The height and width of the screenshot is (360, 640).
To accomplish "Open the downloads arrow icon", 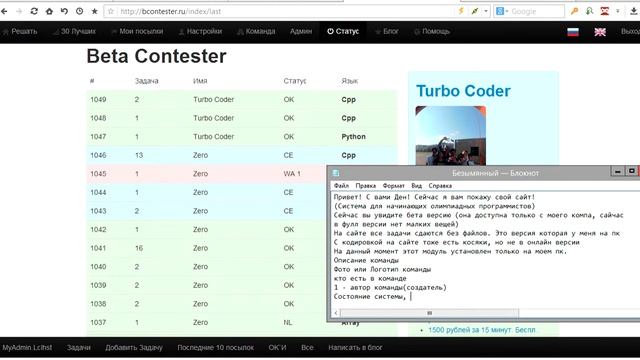I will (634, 11).
